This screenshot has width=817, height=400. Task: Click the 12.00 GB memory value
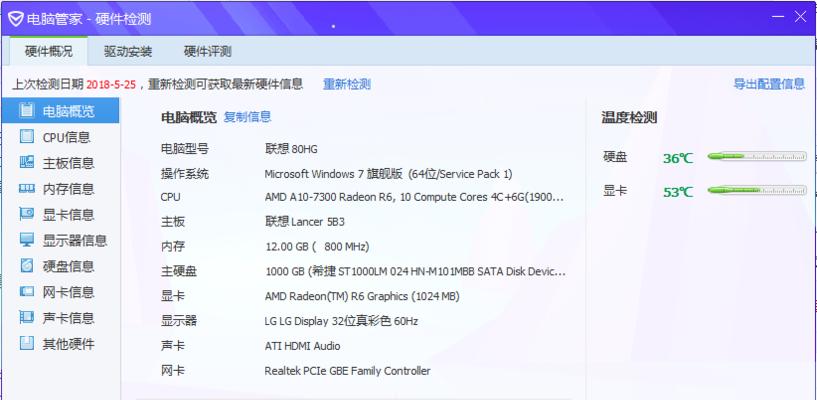click(317, 246)
